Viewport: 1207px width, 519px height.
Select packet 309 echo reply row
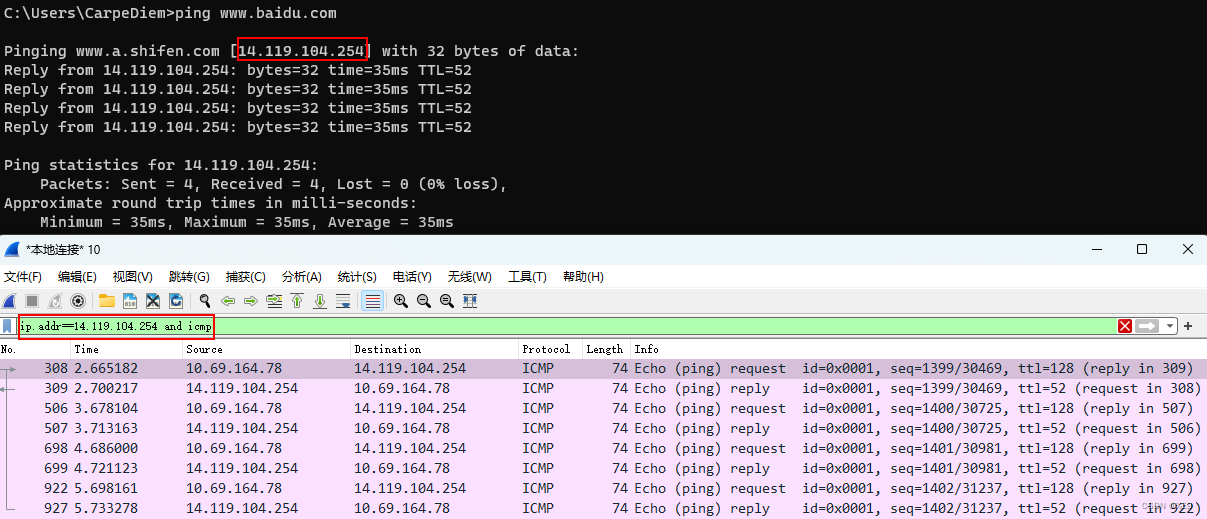pos(603,389)
